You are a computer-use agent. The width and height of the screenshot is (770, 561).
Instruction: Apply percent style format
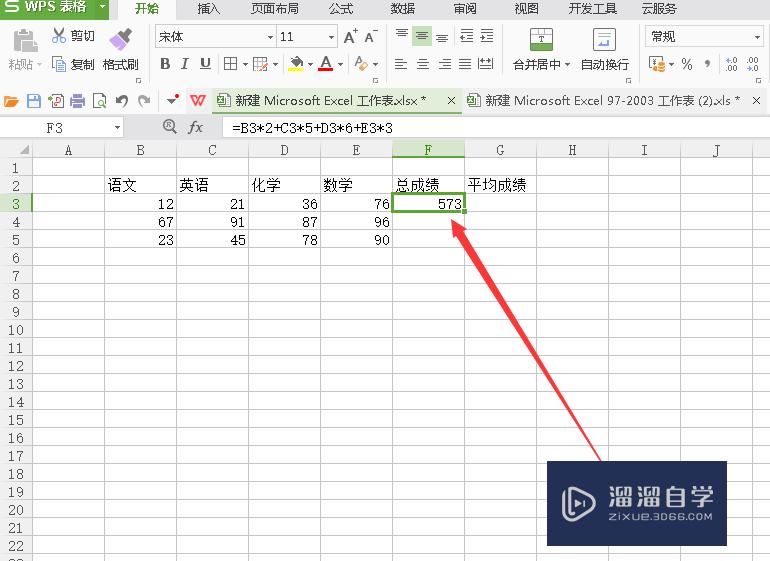[687, 64]
